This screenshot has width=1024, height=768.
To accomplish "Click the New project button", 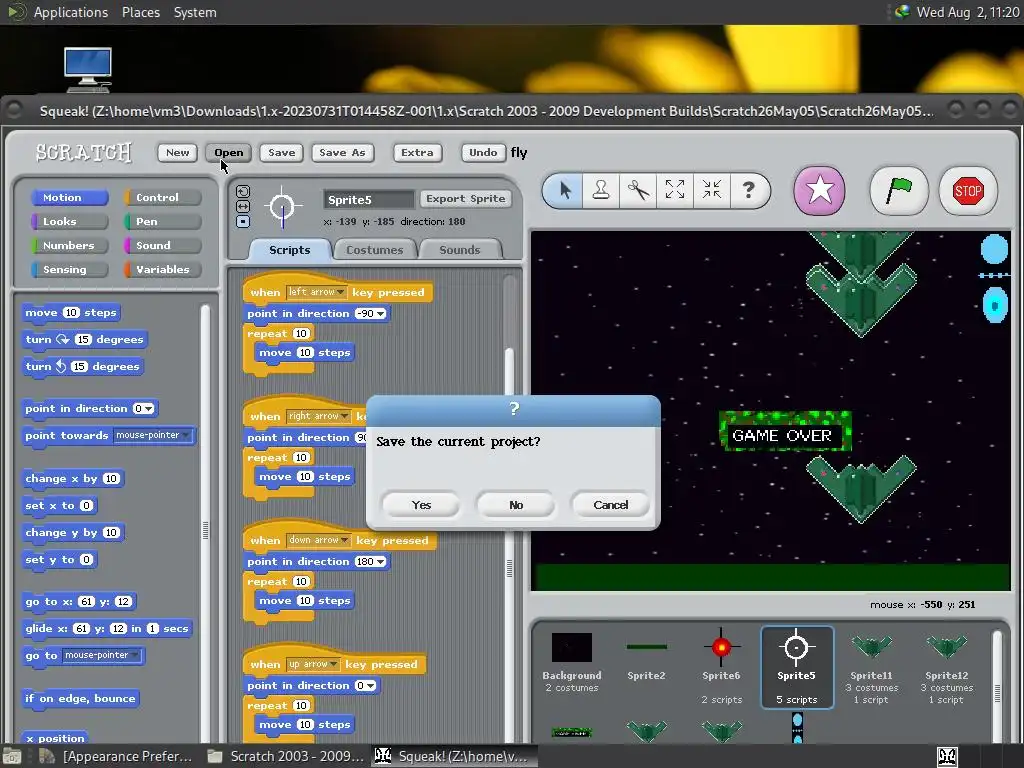I will tap(178, 152).
